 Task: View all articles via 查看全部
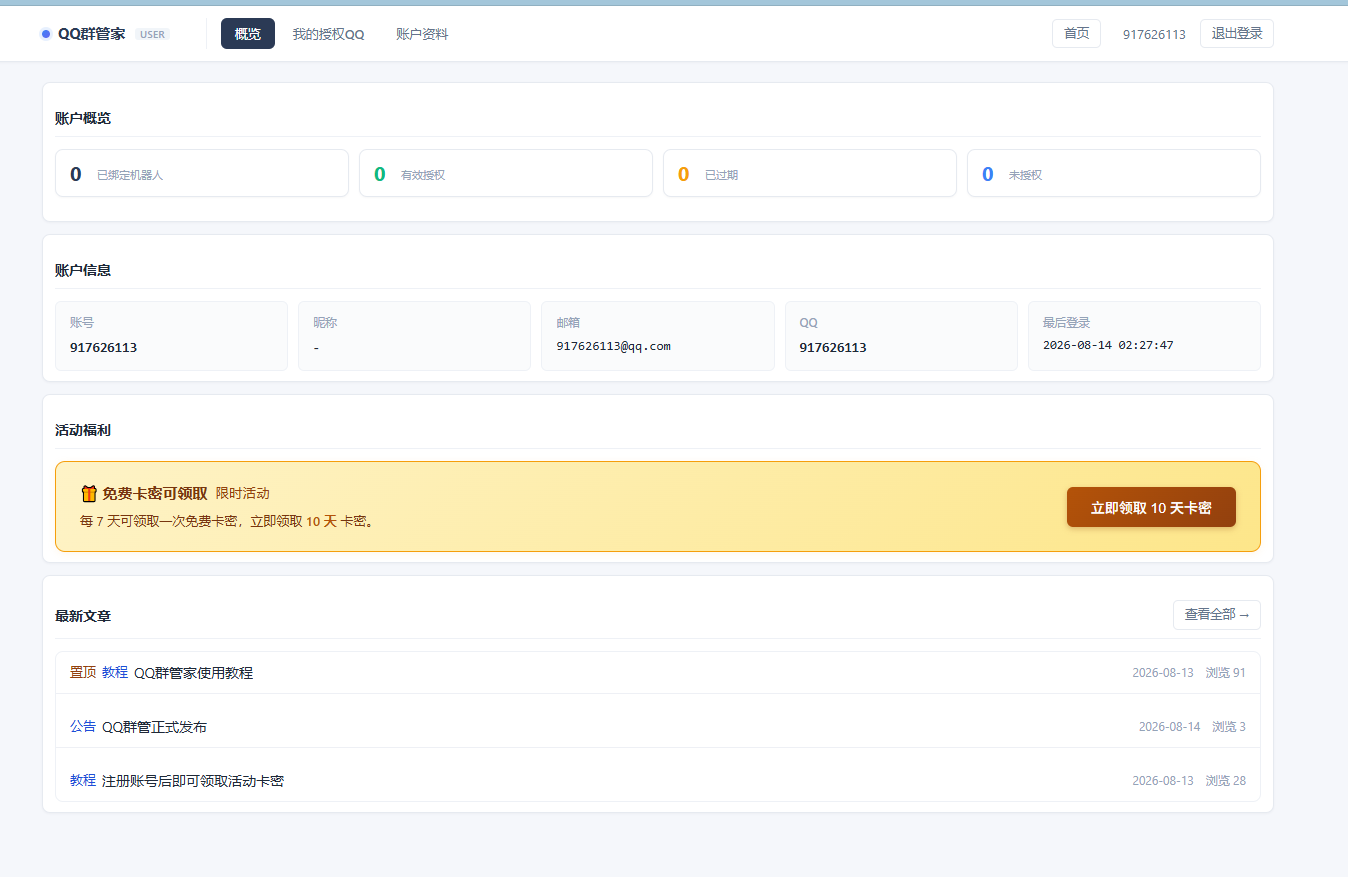click(x=1217, y=615)
